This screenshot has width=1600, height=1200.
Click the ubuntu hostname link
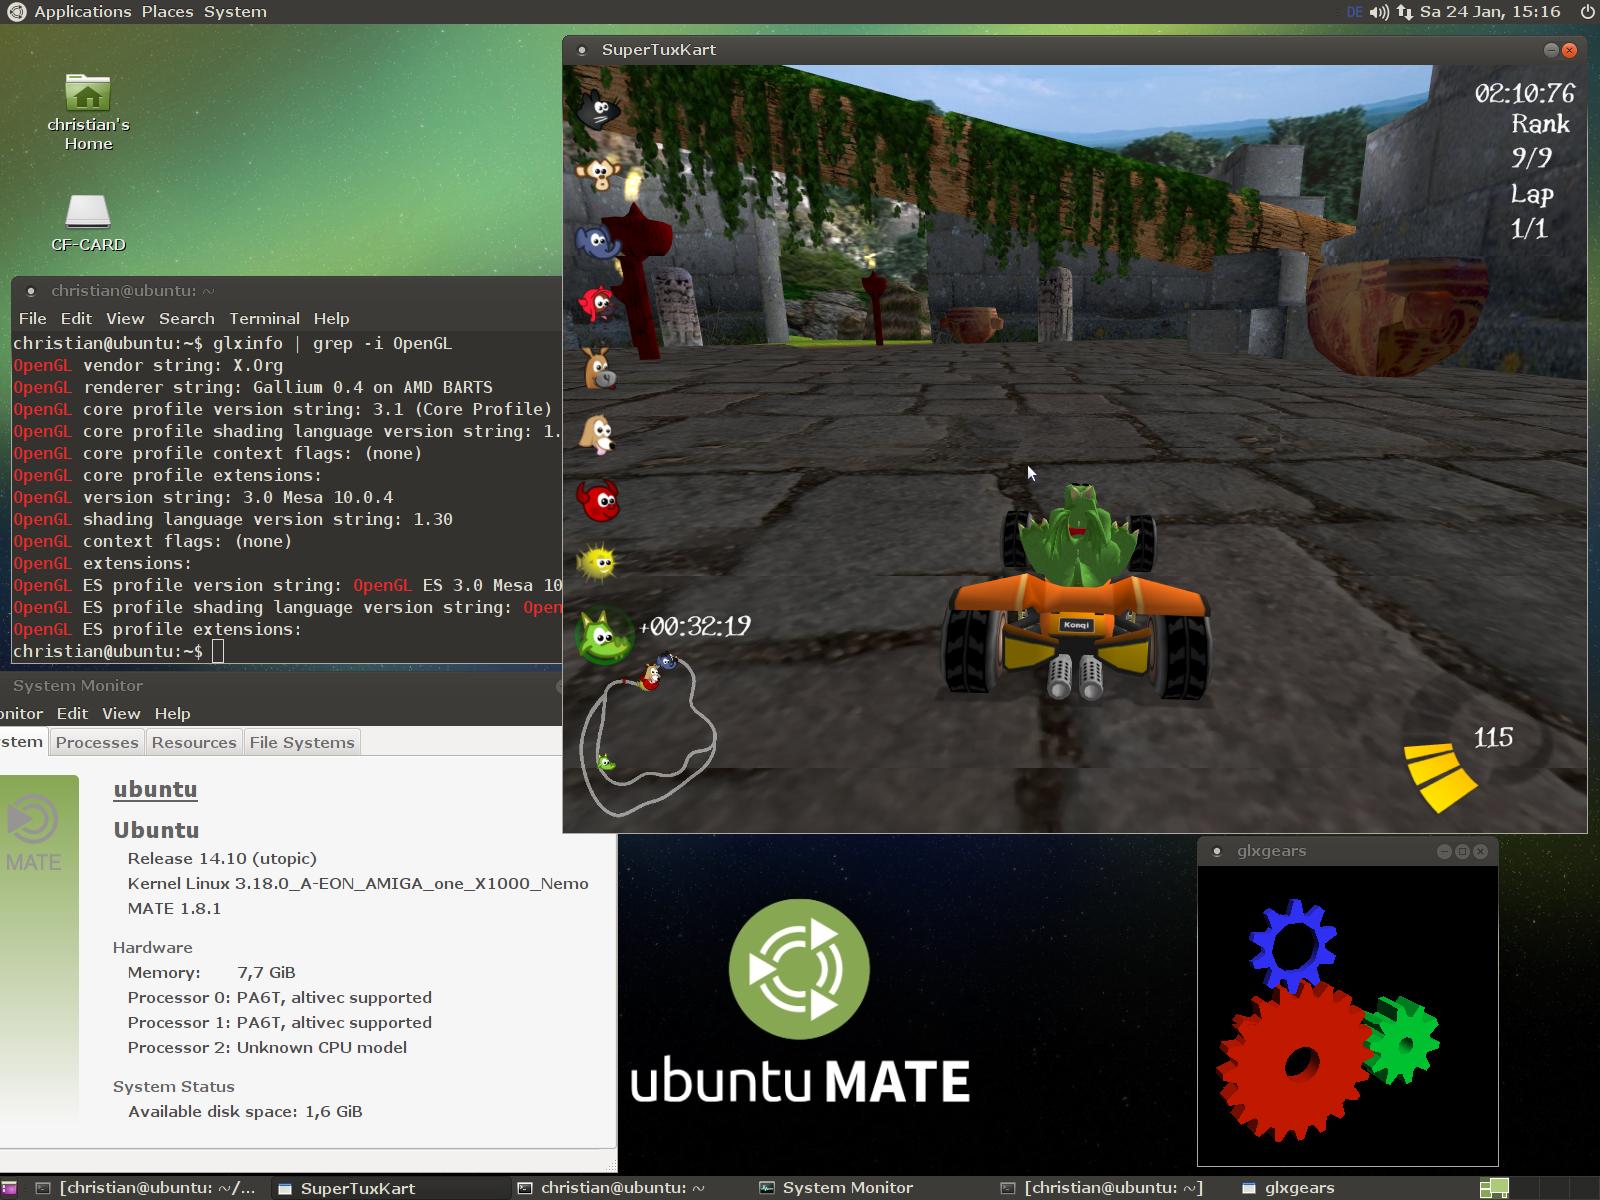click(x=155, y=789)
